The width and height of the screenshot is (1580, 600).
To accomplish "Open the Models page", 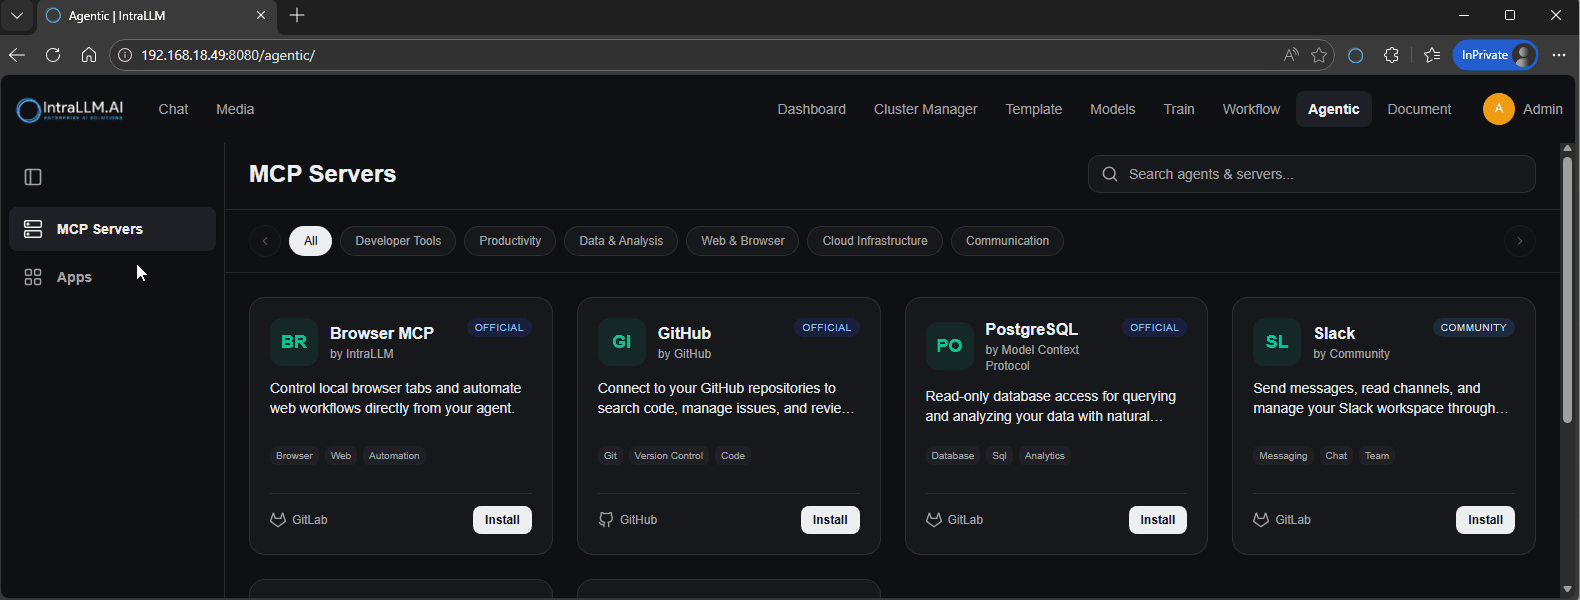I will click(x=1113, y=109).
